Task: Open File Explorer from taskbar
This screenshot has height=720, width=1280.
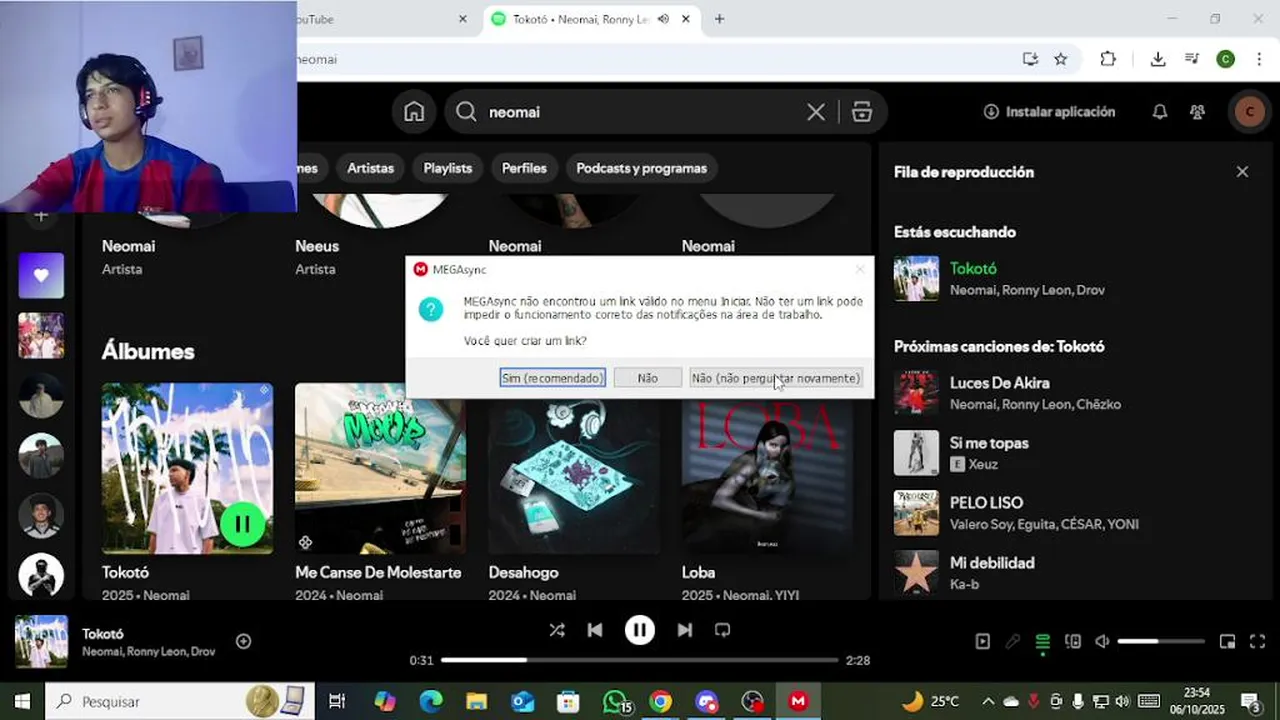Action: tap(476, 701)
